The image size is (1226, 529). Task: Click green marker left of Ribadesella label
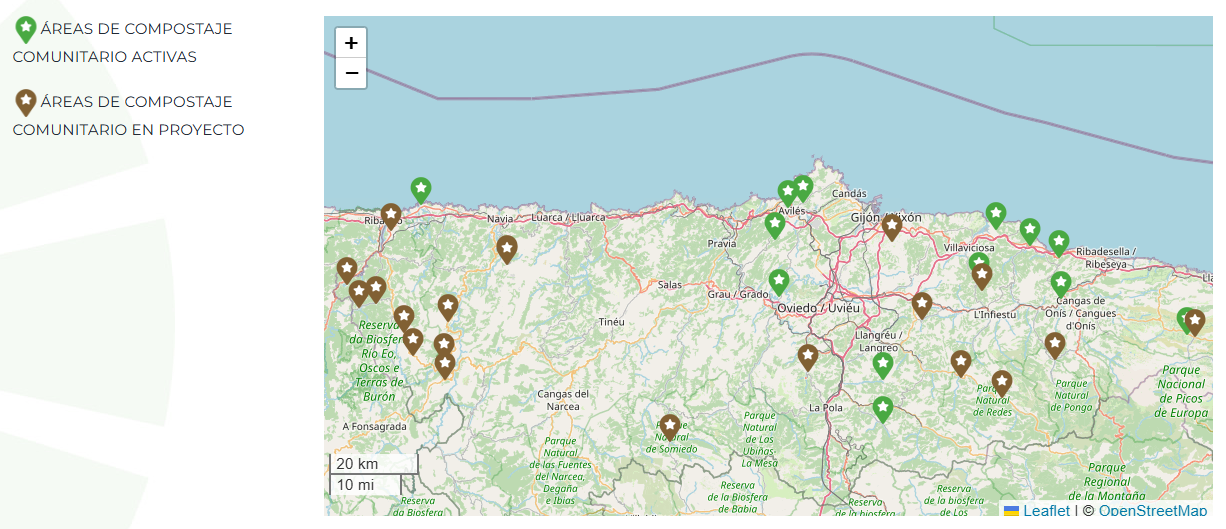pyautogui.click(x=1059, y=242)
